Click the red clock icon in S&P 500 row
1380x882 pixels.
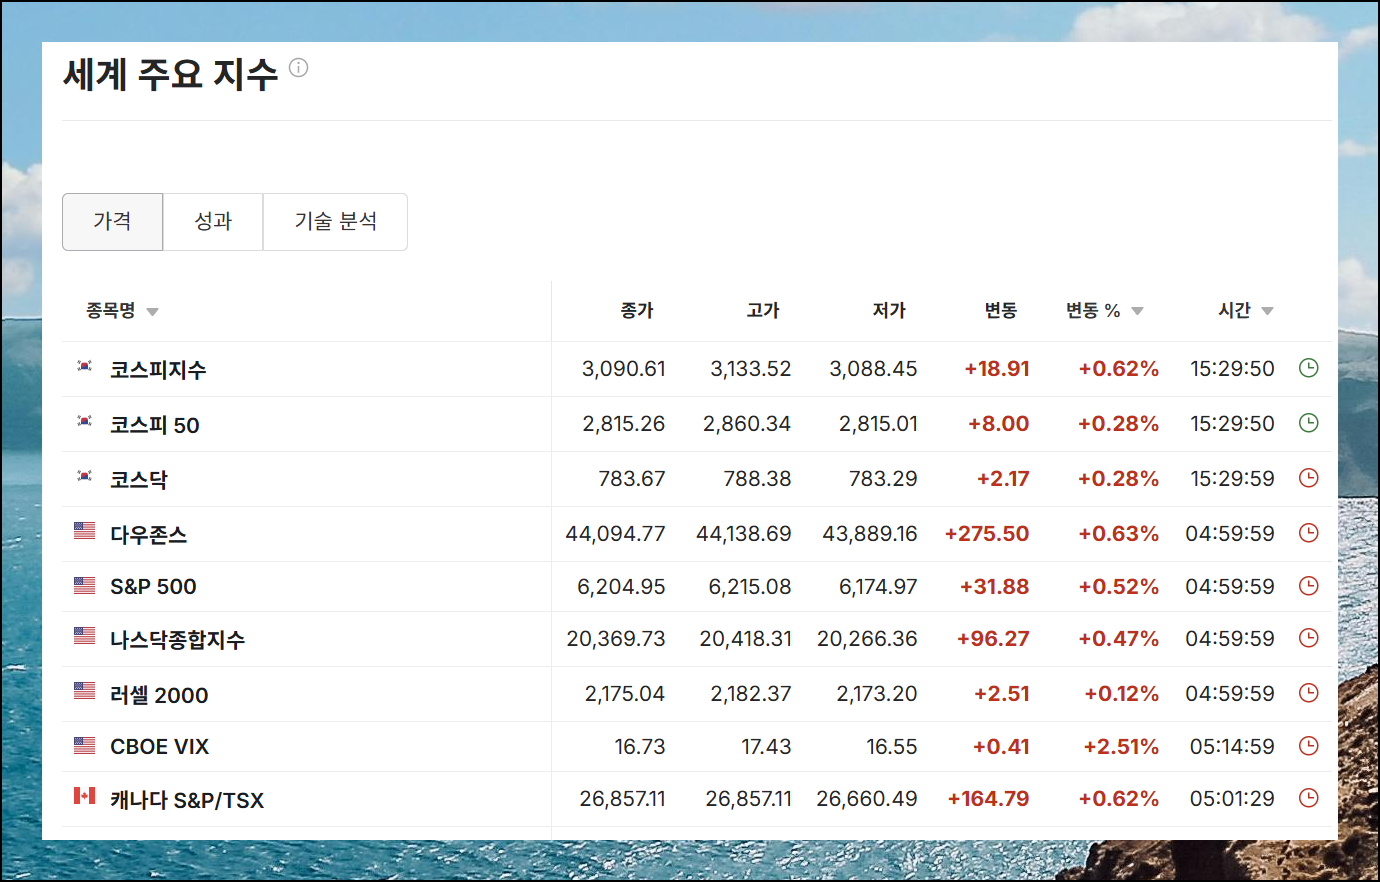point(1308,586)
